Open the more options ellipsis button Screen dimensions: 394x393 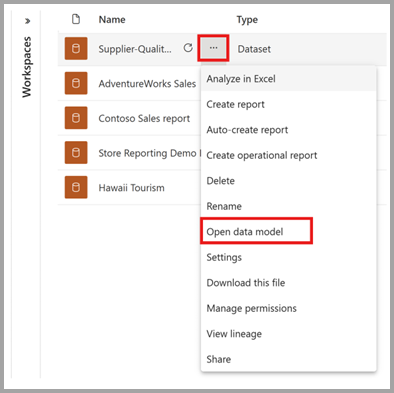213,48
